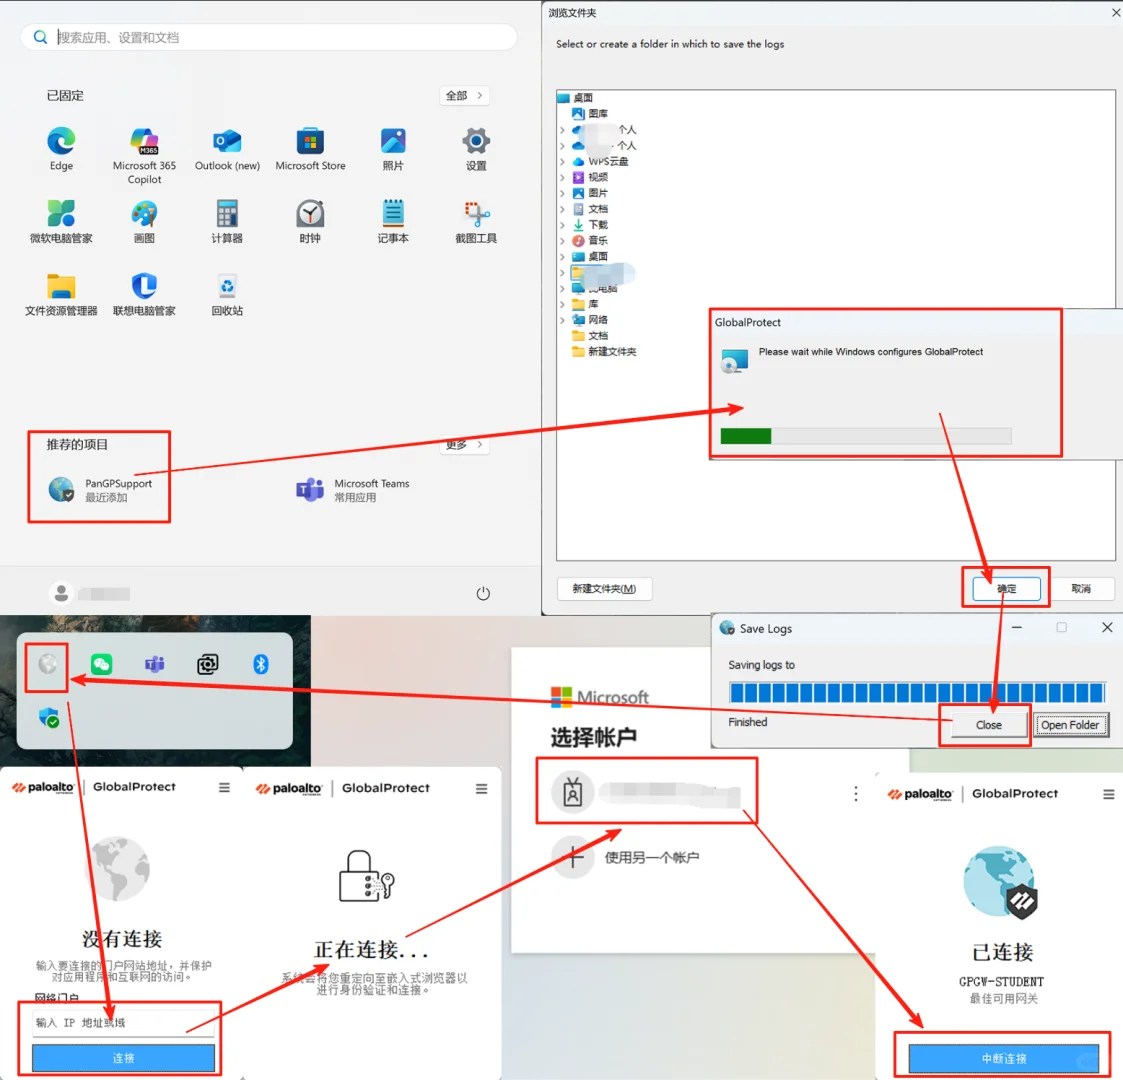The image size is (1123, 1080).
Task: Open hamburger menu on connecting GlobalProtect panel
Action: (x=481, y=789)
